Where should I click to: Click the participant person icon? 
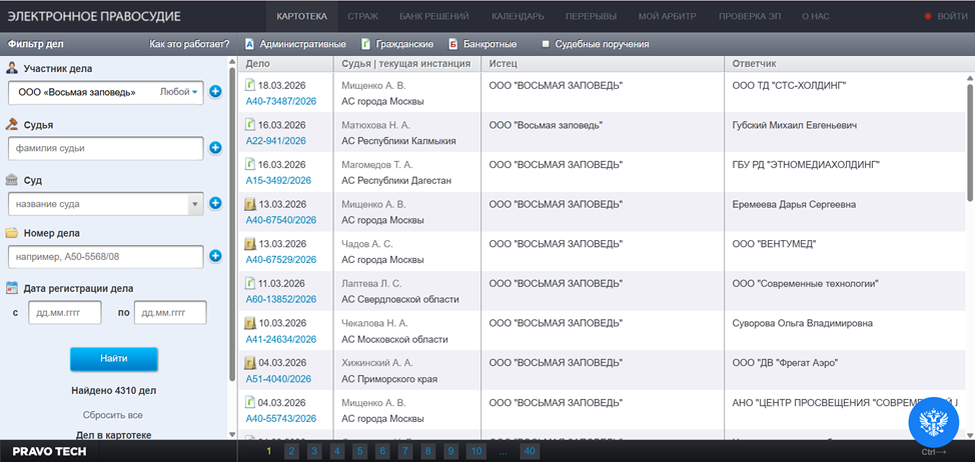(12, 68)
